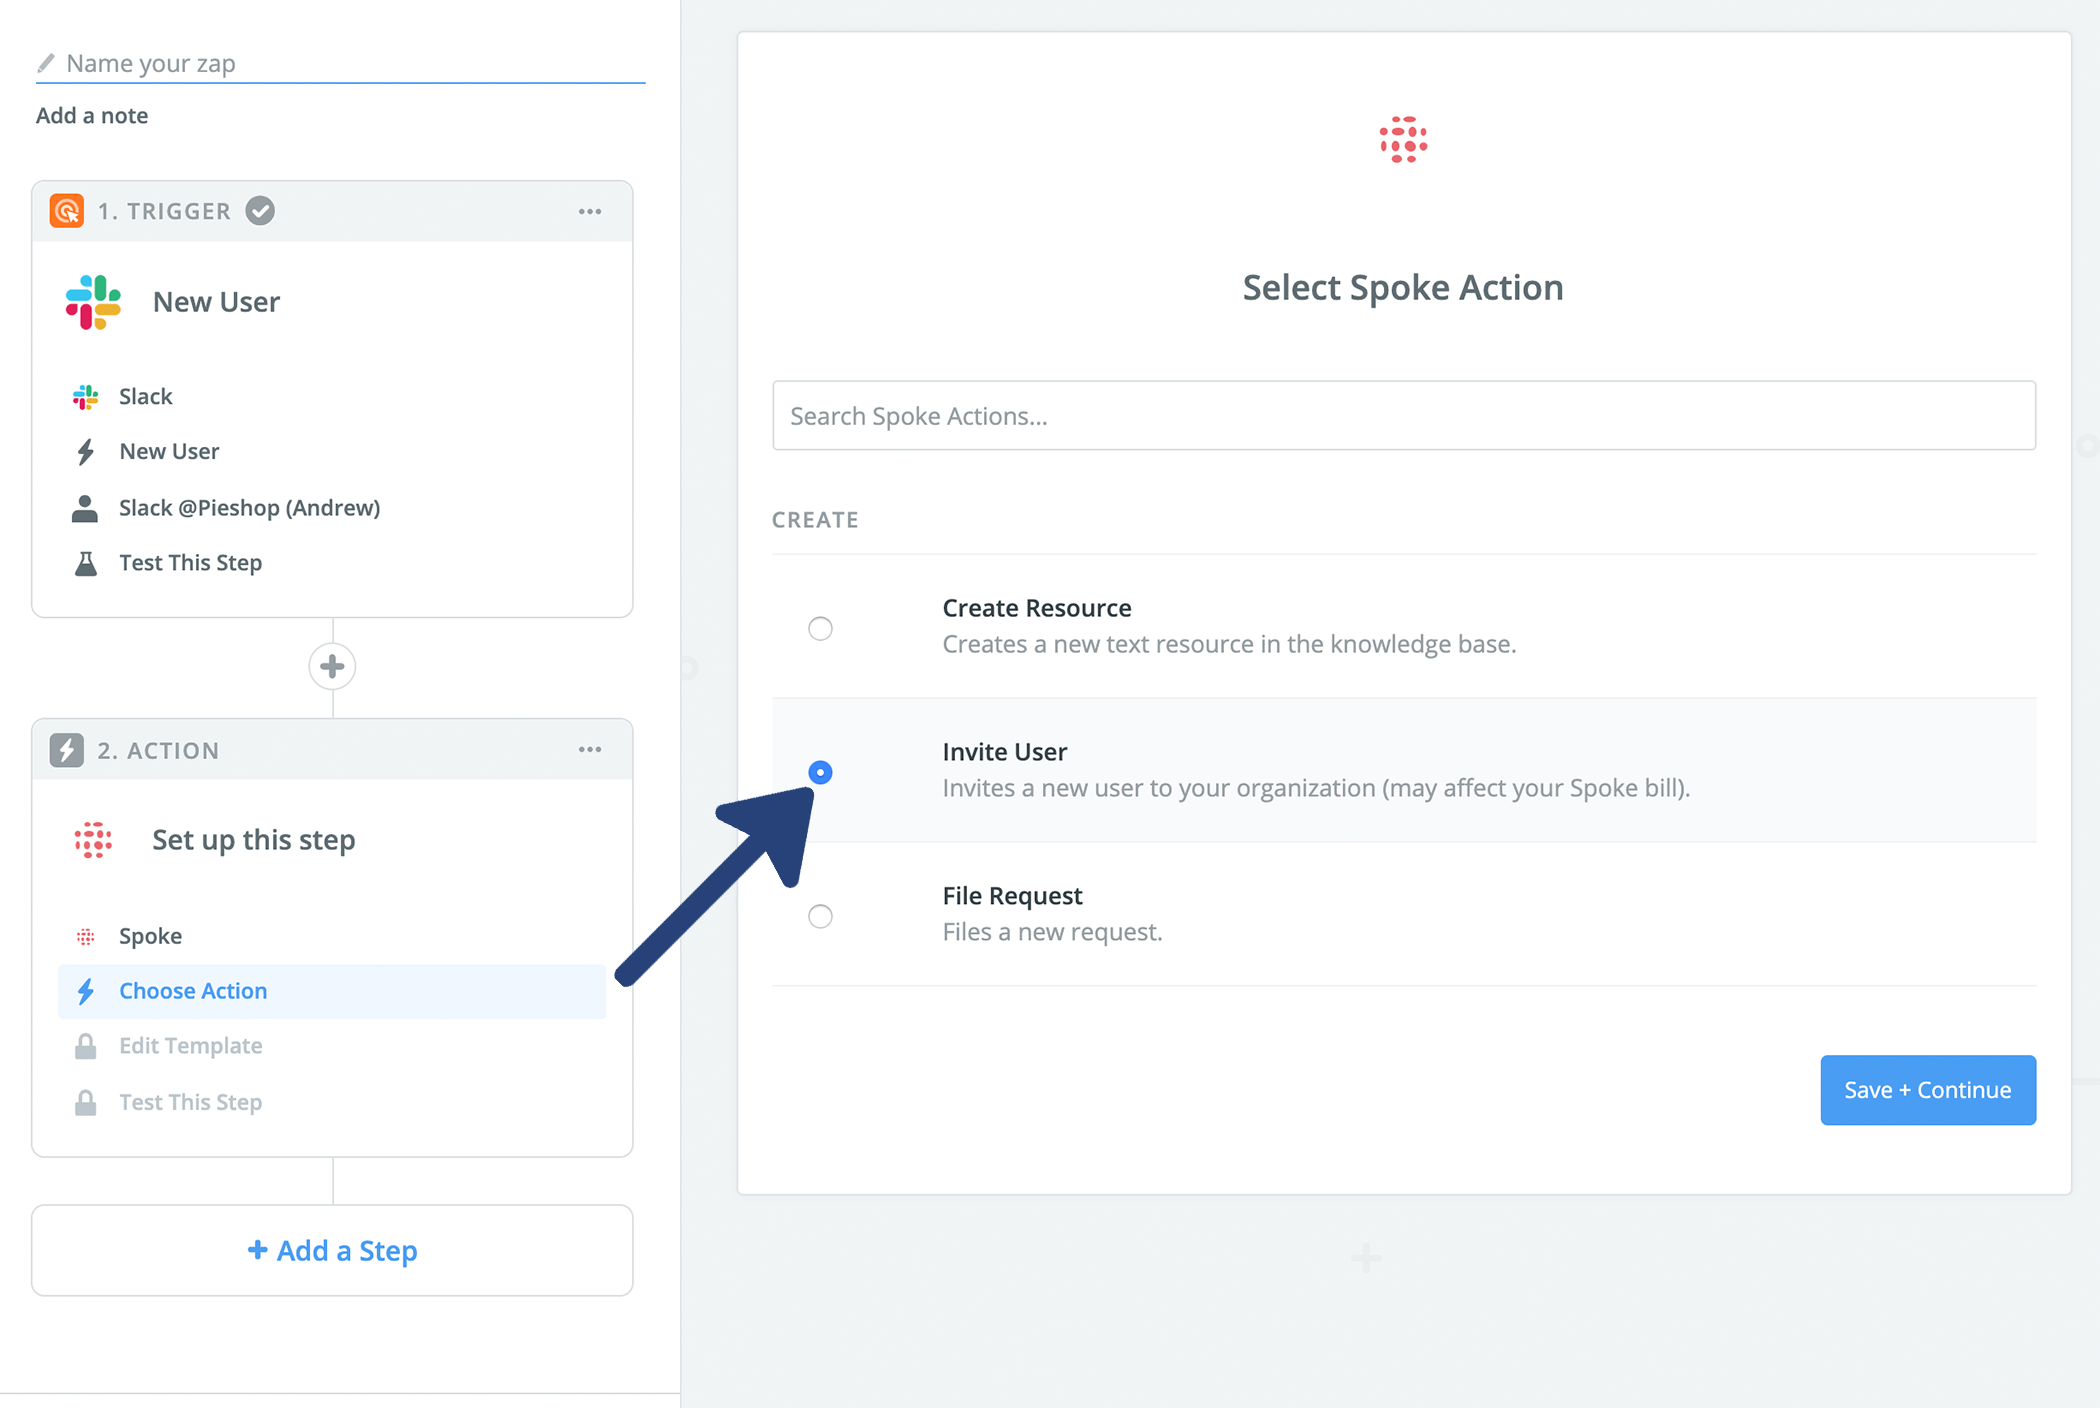The height and width of the screenshot is (1408, 2100).
Task: Select the Invite User radio button
Action: click(820, 772)
